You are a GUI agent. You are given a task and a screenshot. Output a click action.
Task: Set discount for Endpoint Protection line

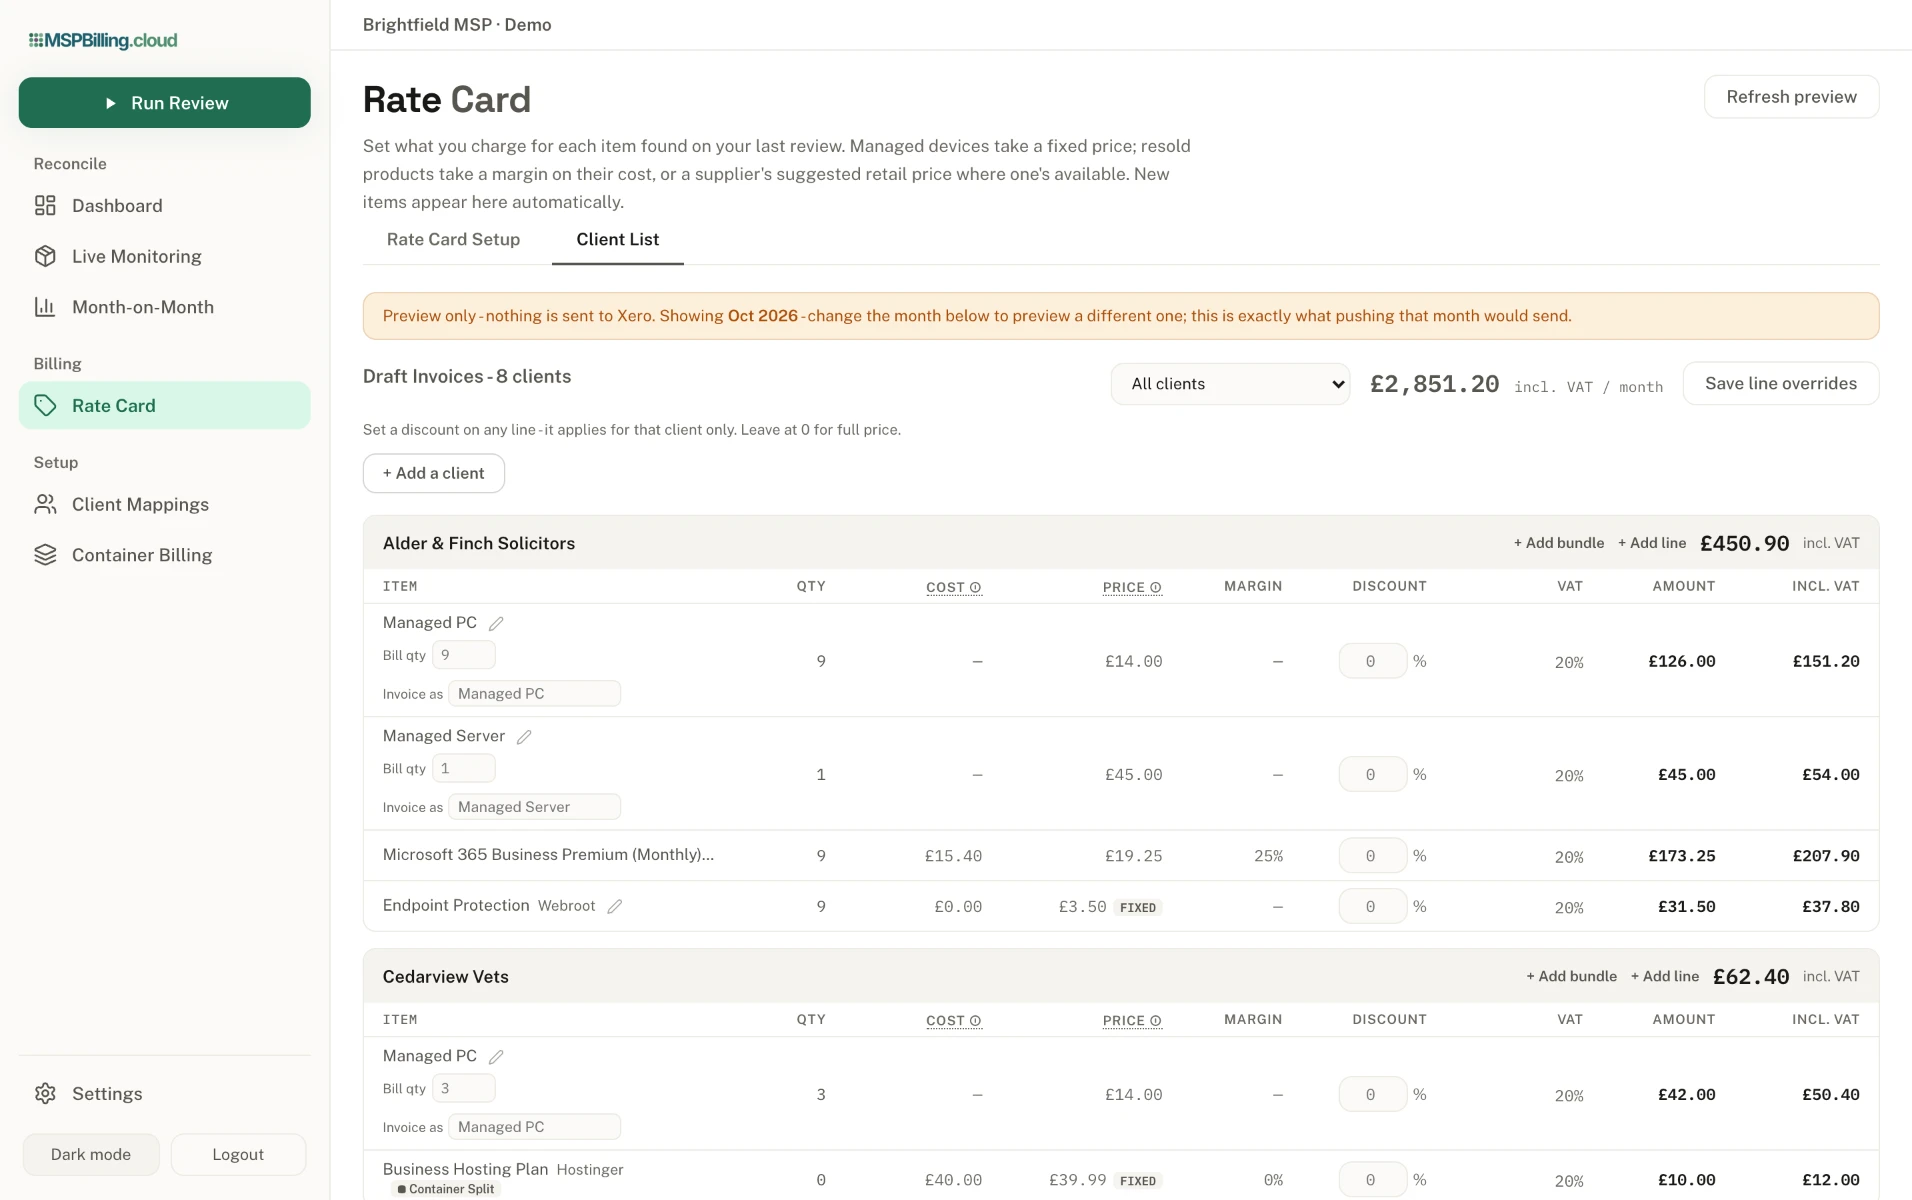point(1373,908)
